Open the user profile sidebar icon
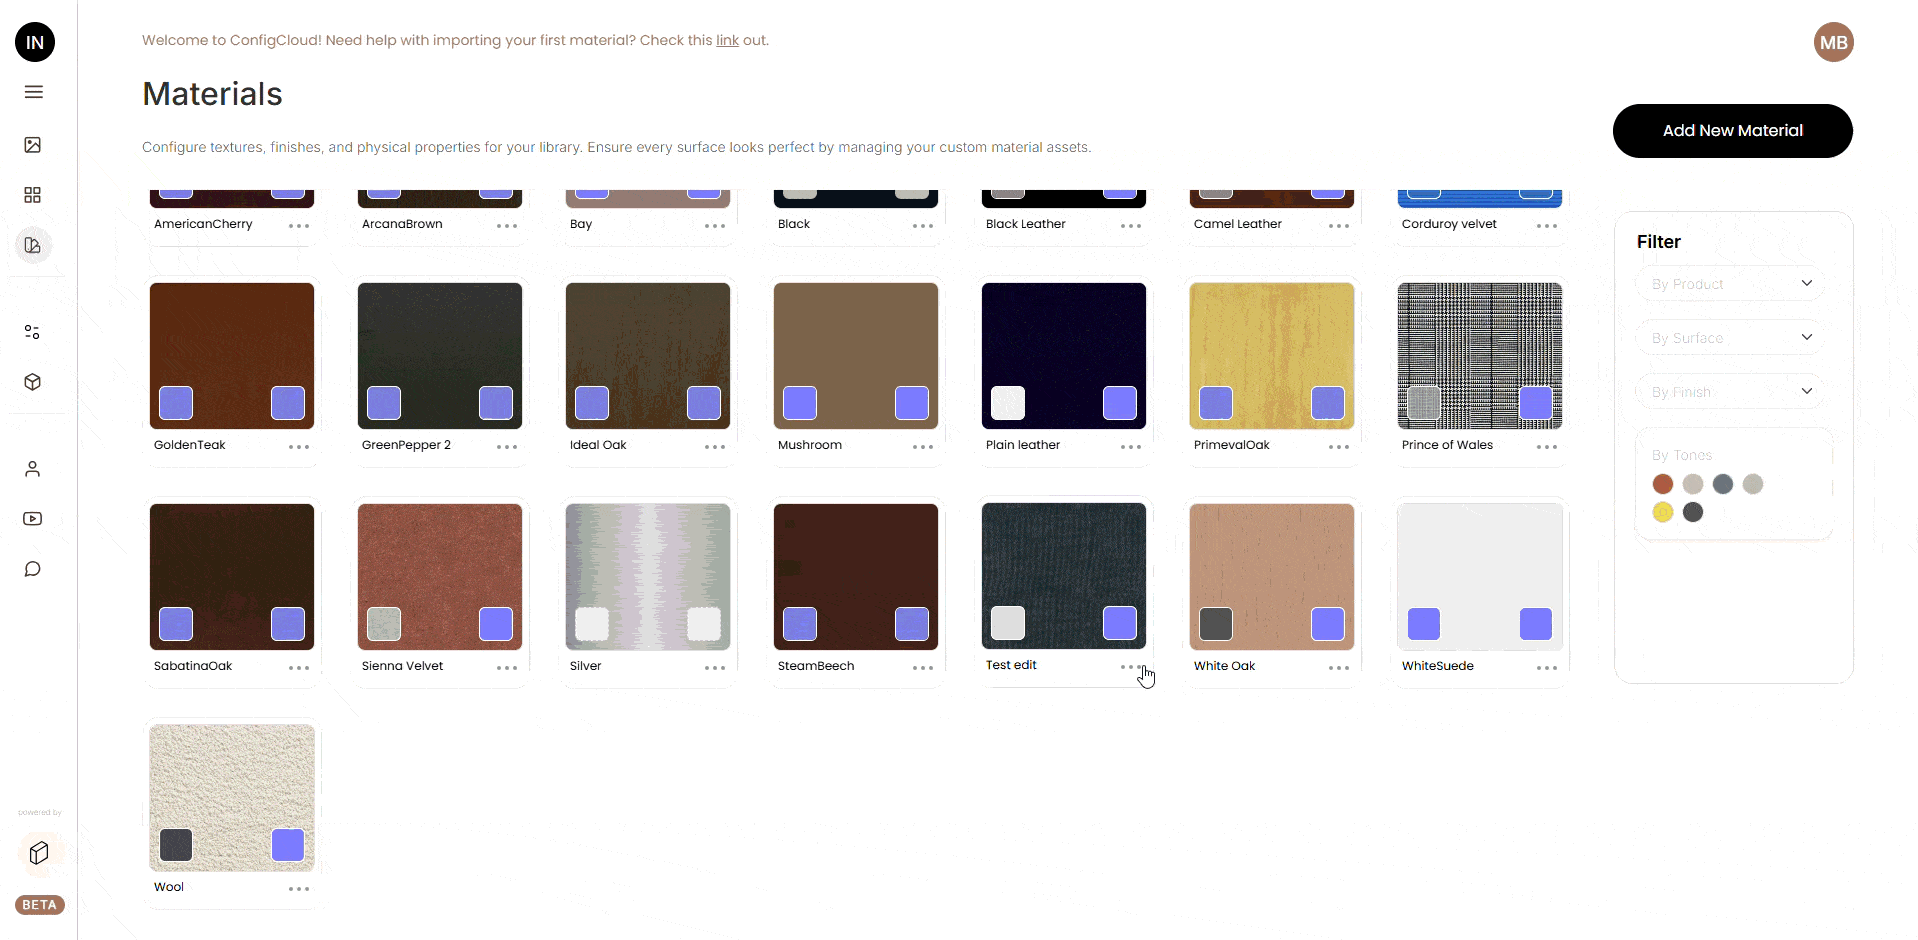 point(33,469)
